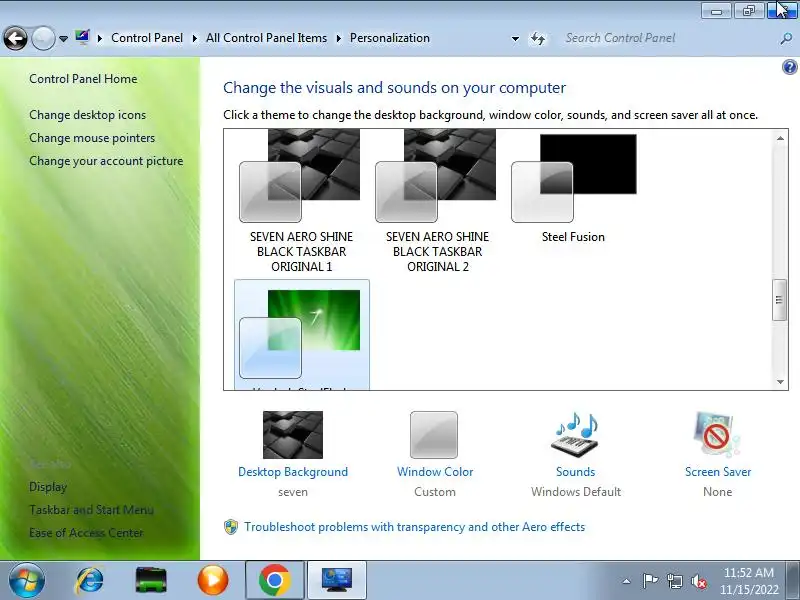This screenshot has height=600, width=800.
Task: Click the theme list scroll down arrow
Action: click(x=780, y=382)
